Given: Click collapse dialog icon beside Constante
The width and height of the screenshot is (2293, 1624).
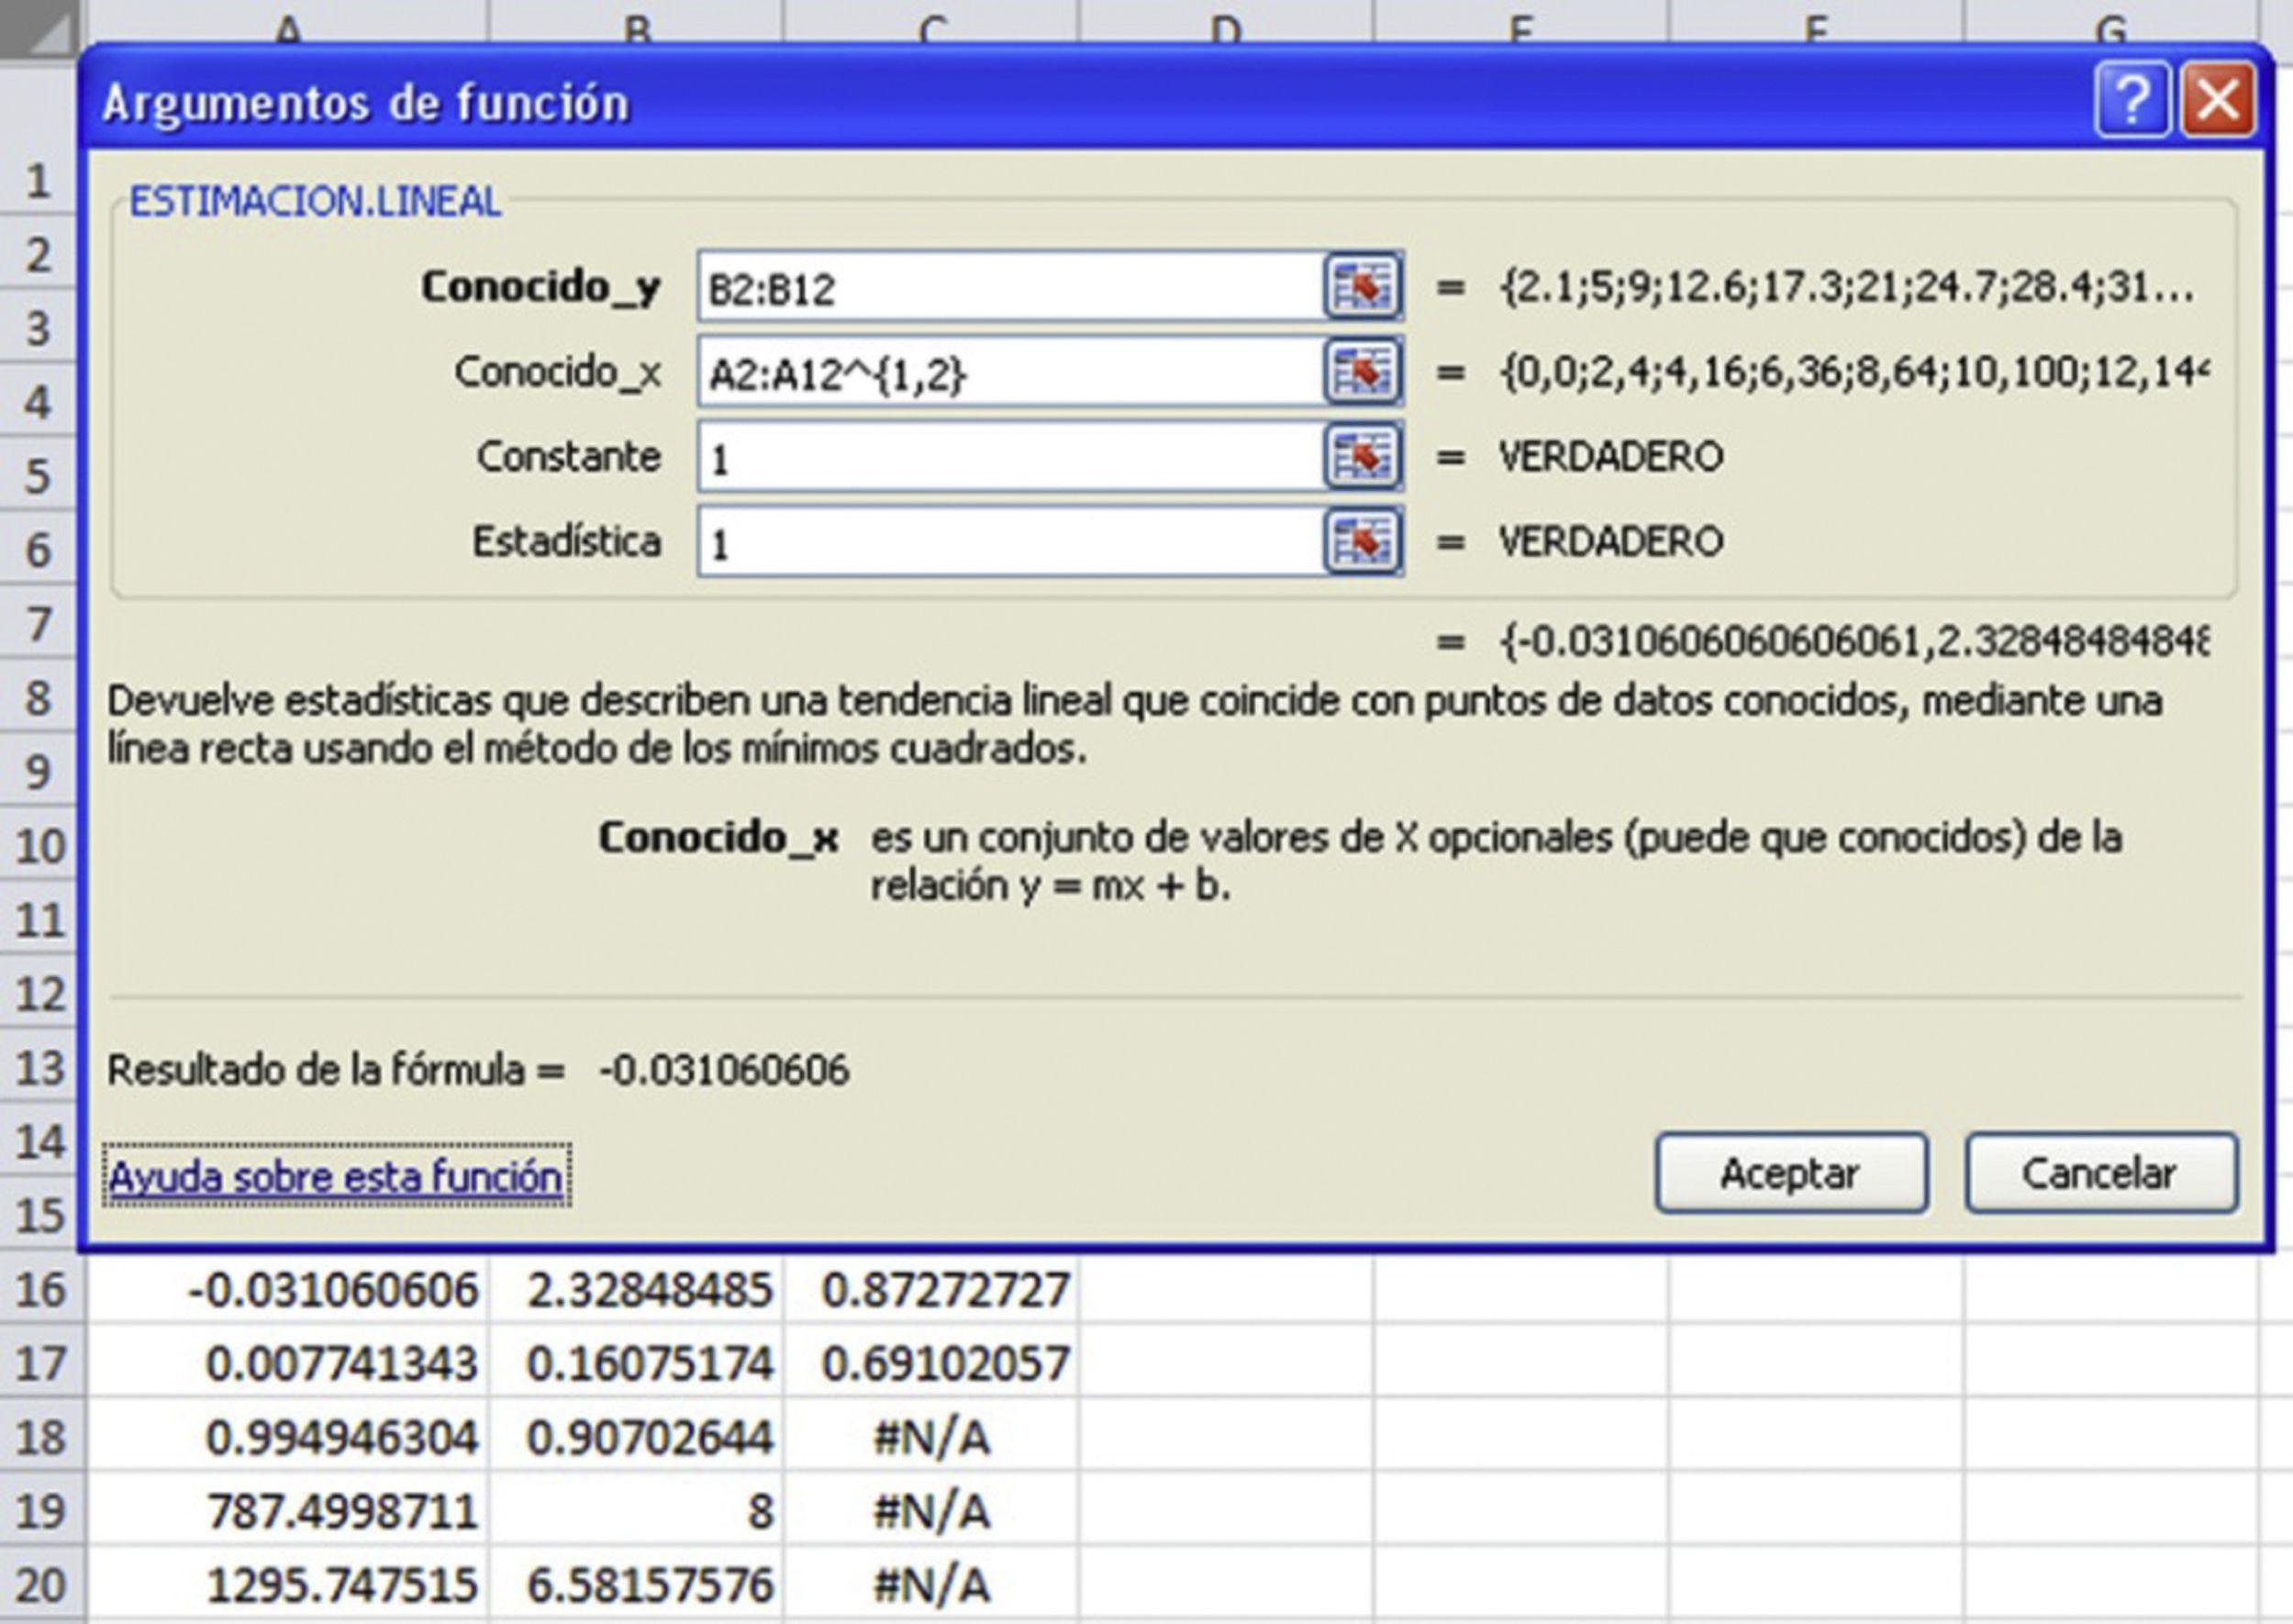Looking at the screenshot, I should (x=1361, y=457).
